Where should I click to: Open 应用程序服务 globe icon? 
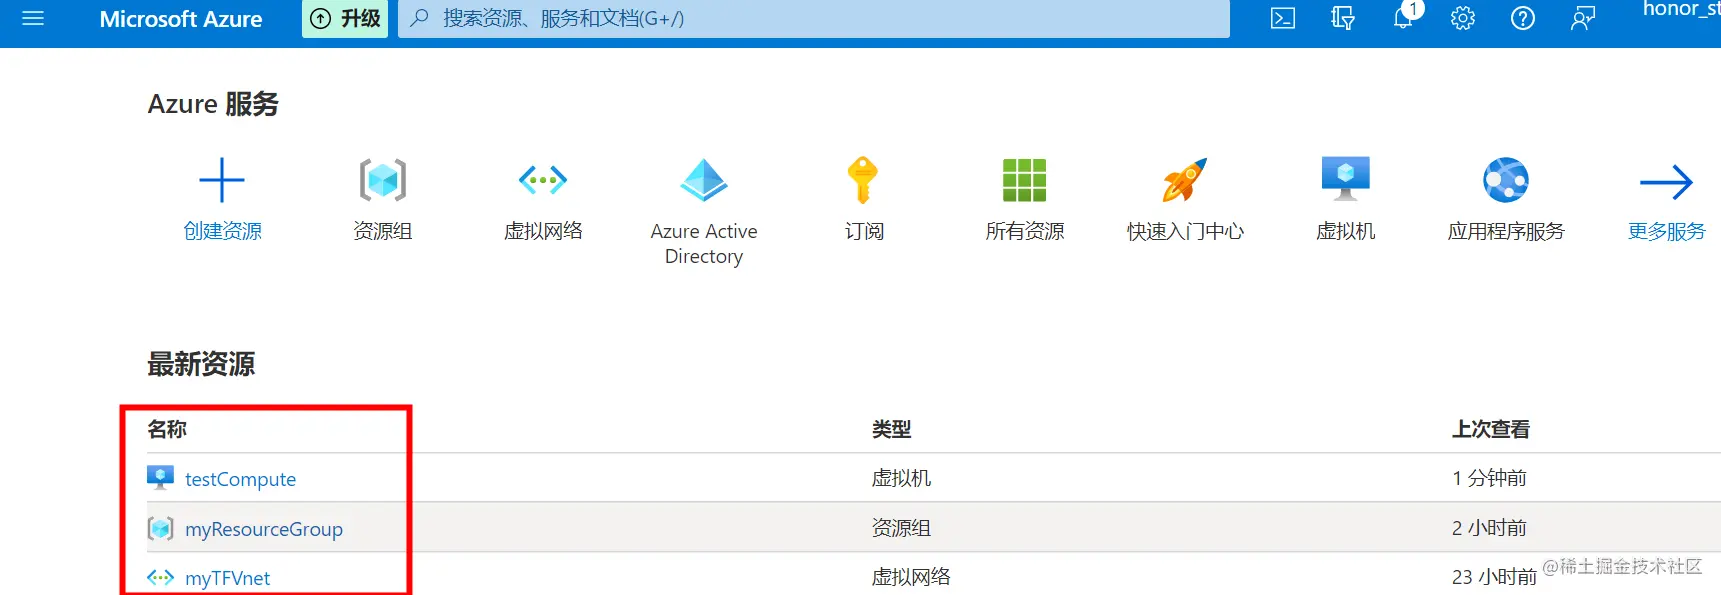click(1506, 181)
